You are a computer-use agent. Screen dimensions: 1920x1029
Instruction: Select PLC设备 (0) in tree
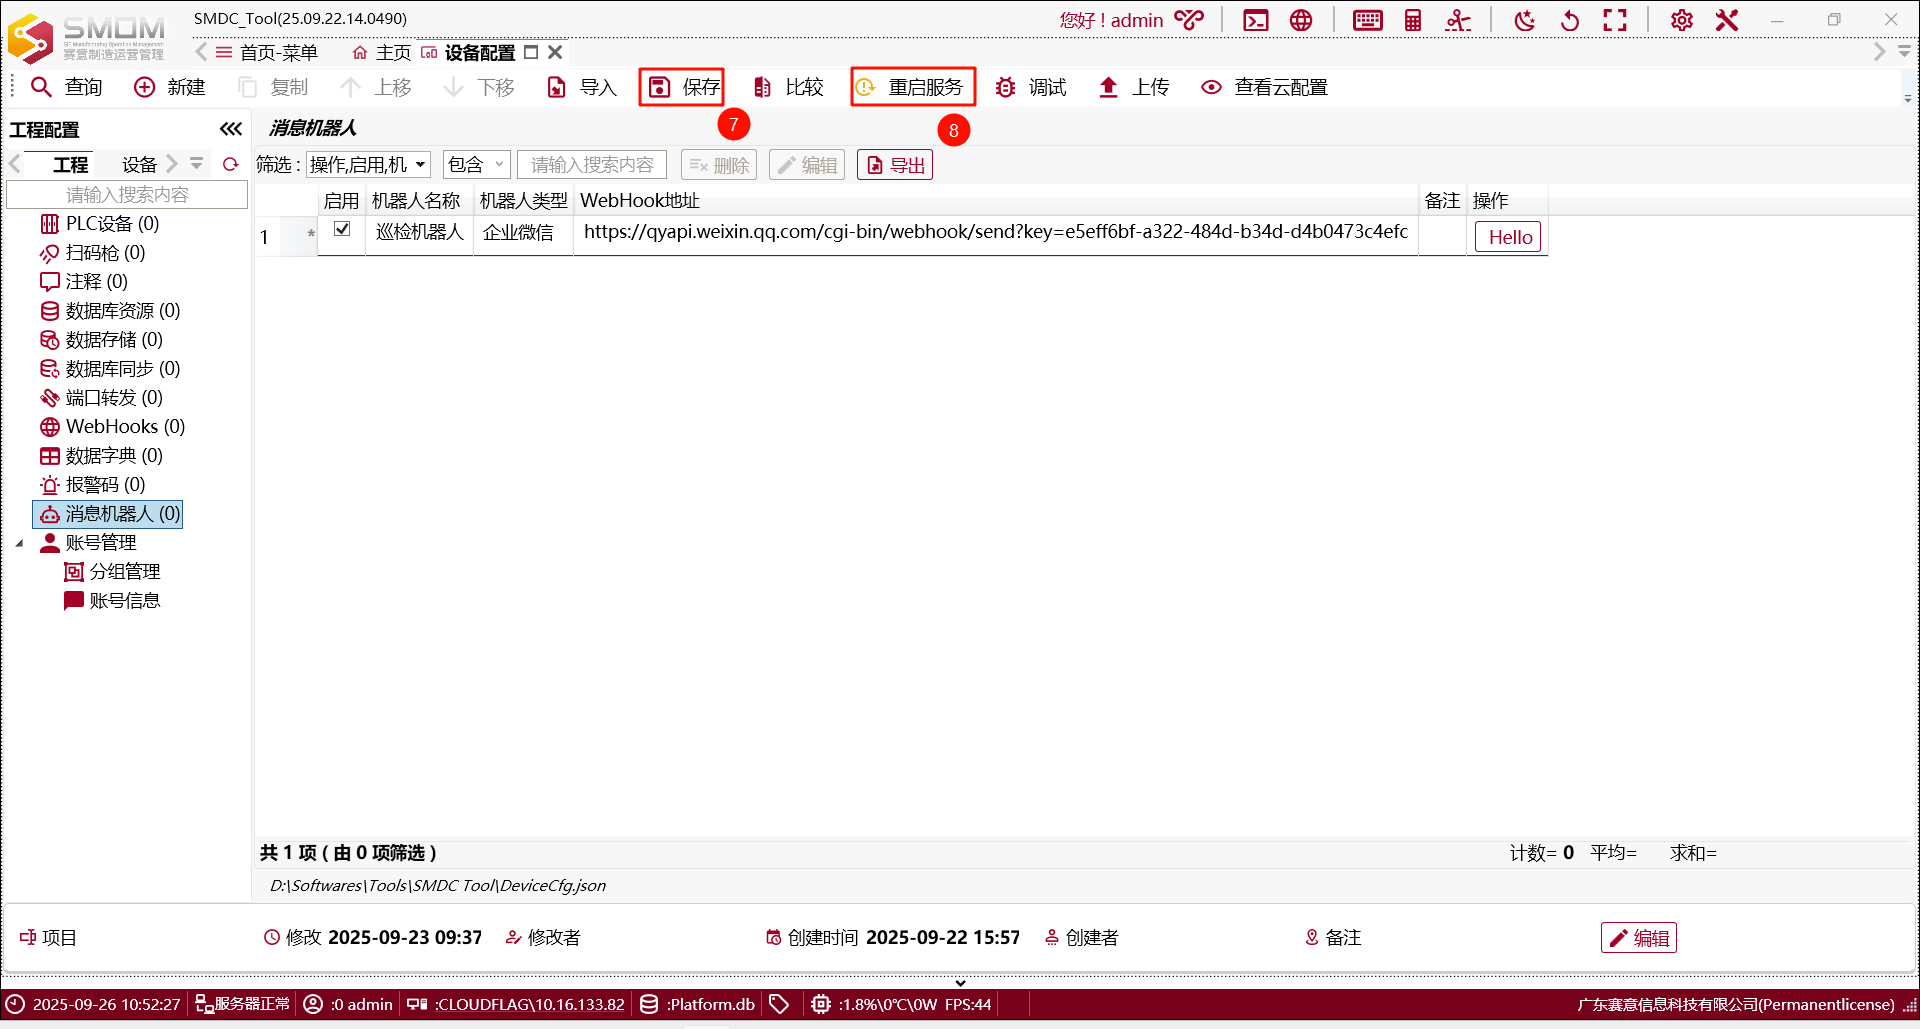pos(99,223)
